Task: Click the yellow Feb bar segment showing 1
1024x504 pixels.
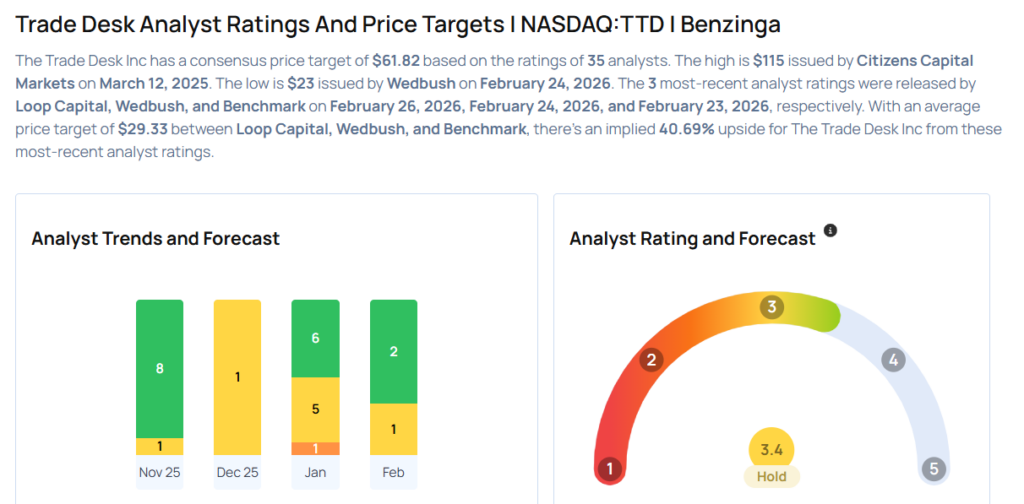Action: (x=394, y=429)
